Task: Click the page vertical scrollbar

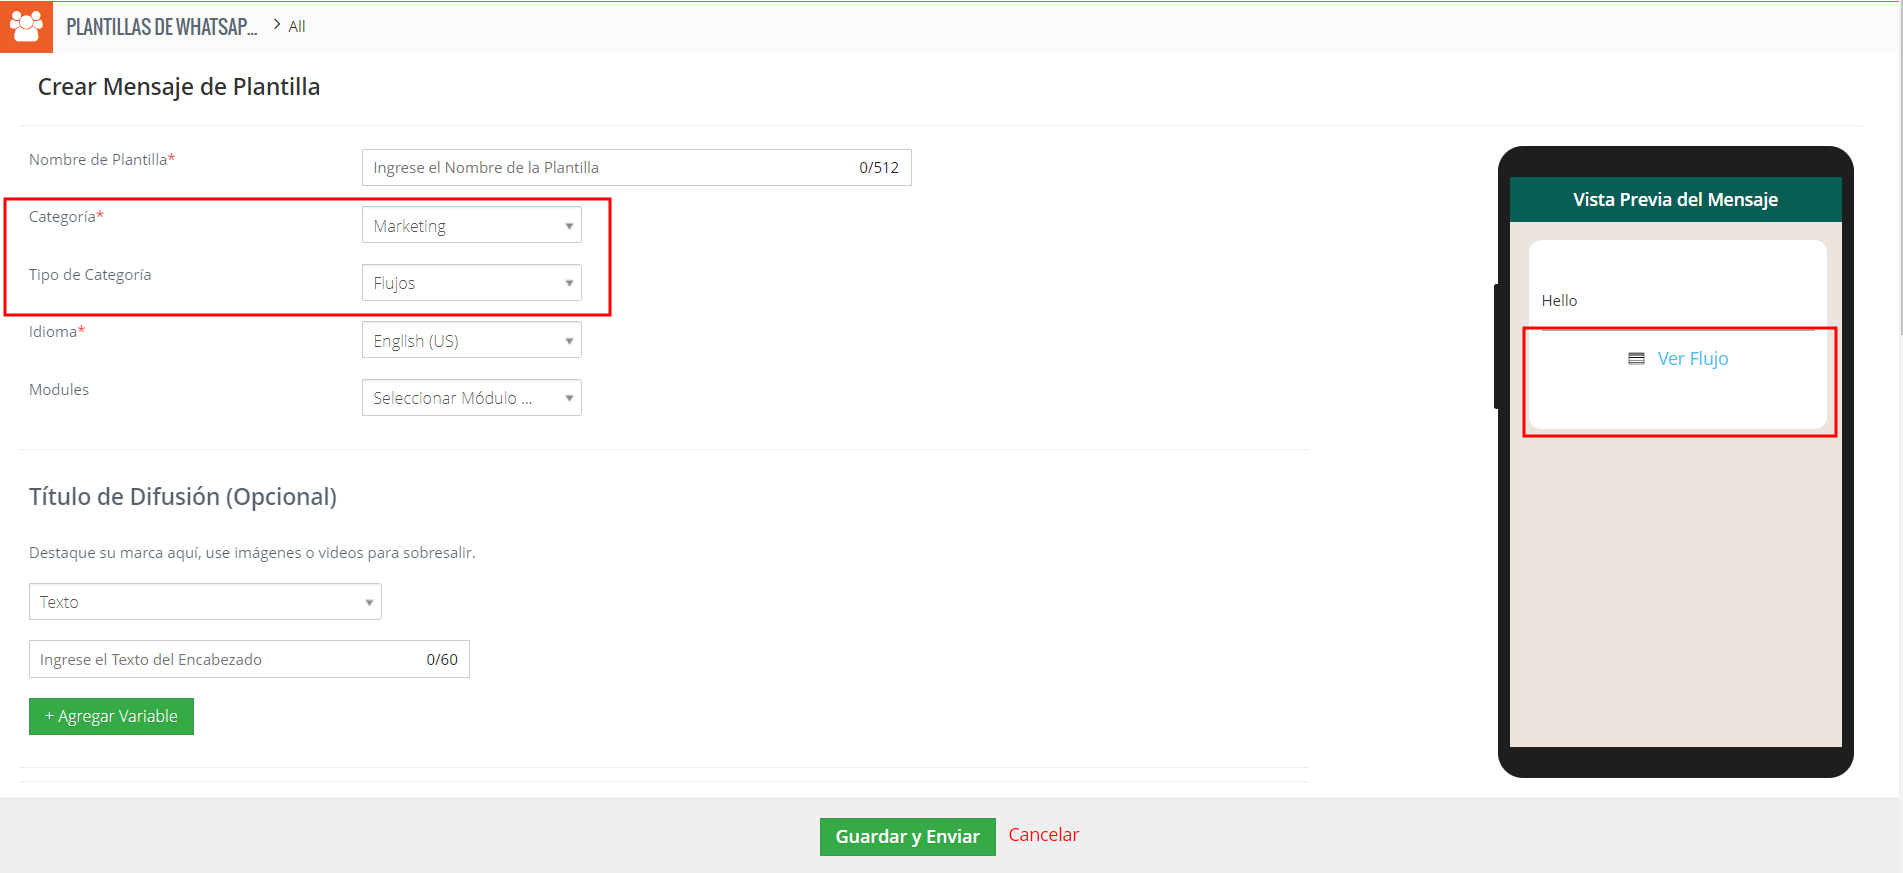Action: point(1899,200)
